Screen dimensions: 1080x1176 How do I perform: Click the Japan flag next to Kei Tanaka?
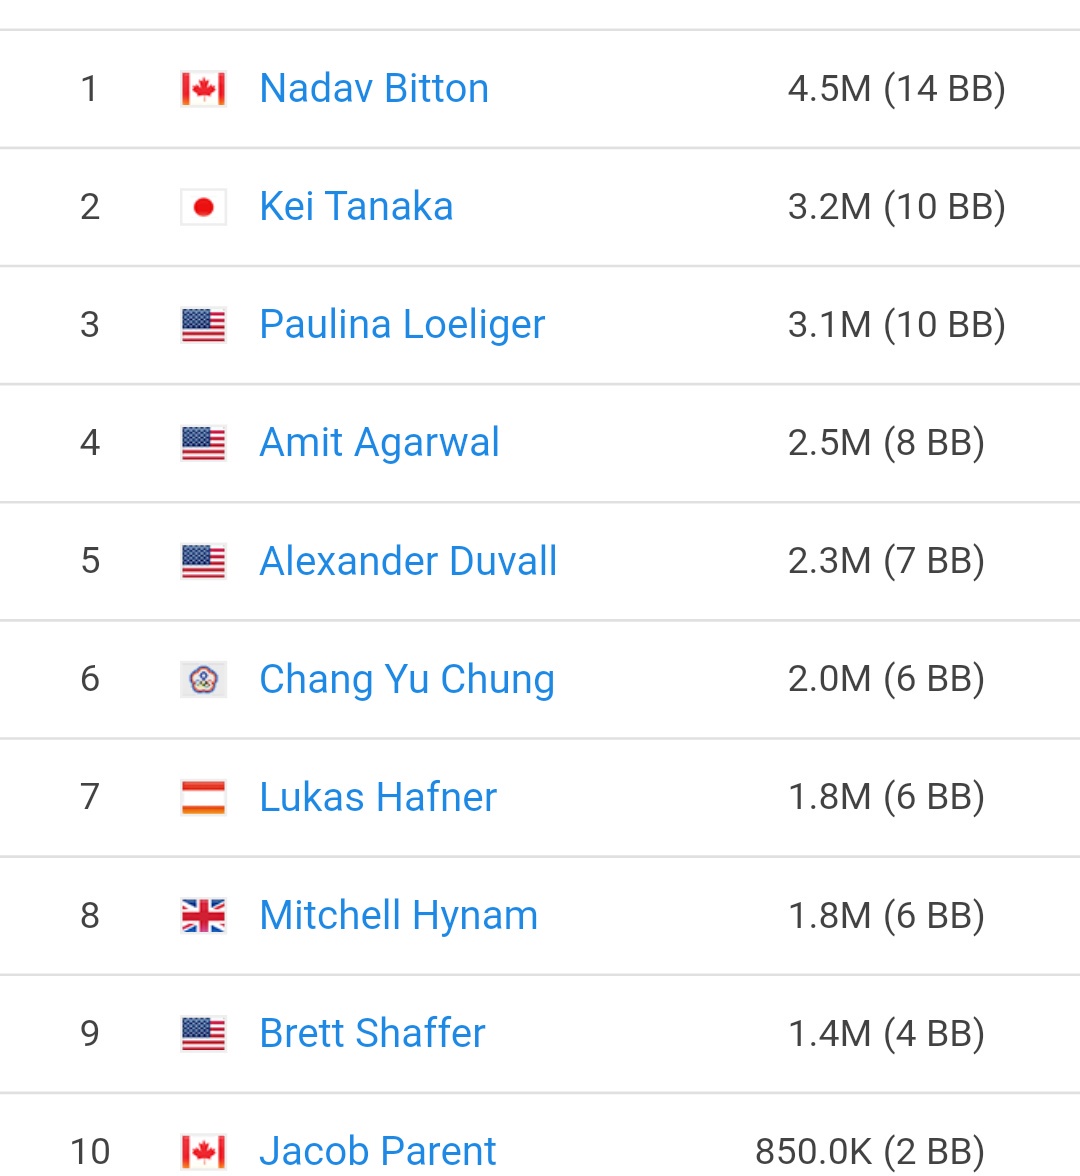tap(203, 207)
